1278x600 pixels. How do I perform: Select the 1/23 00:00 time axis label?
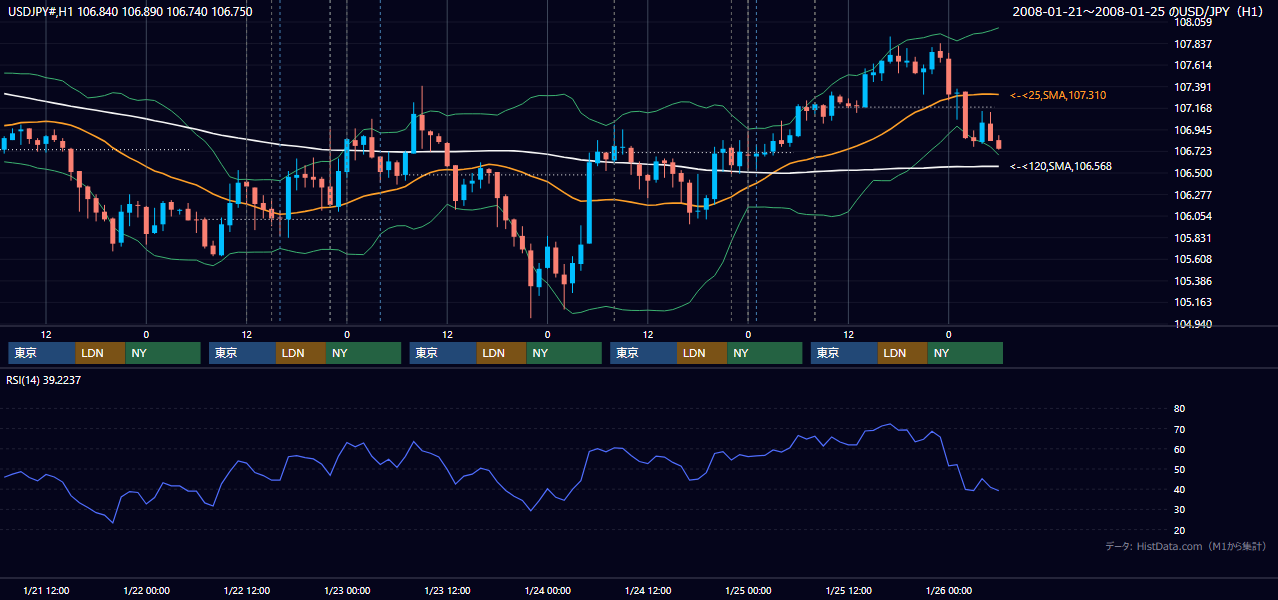click(x=347, y=590)
